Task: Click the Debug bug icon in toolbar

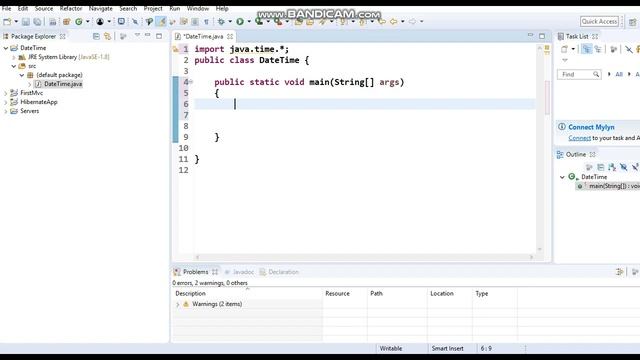Action: tap(221, 22)
